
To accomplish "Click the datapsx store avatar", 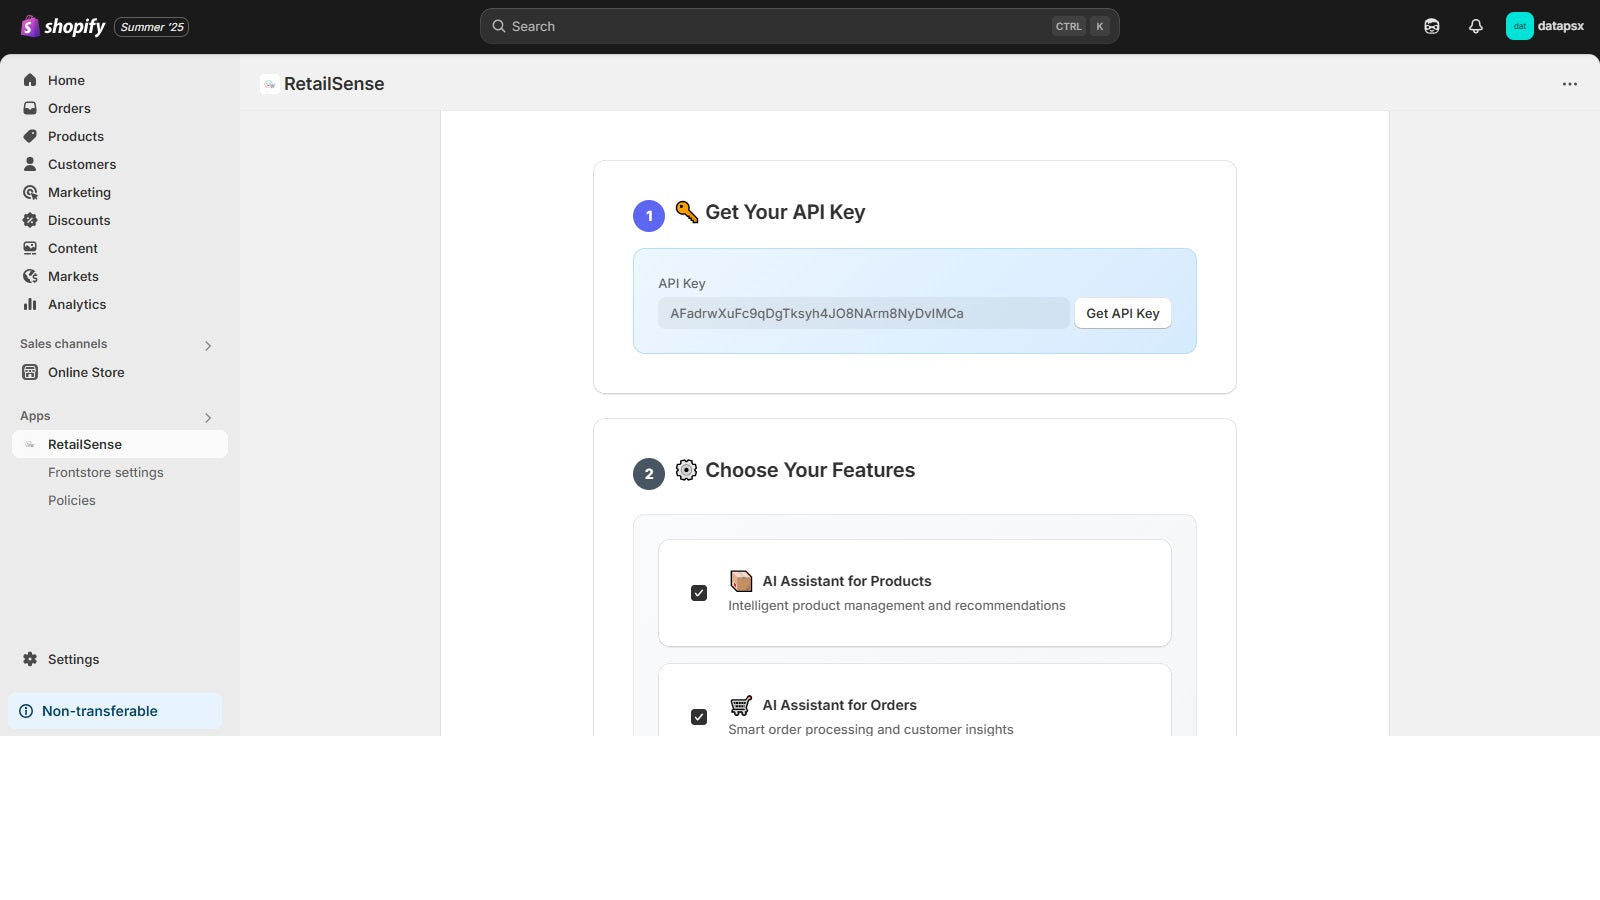I will point(1519,26).
